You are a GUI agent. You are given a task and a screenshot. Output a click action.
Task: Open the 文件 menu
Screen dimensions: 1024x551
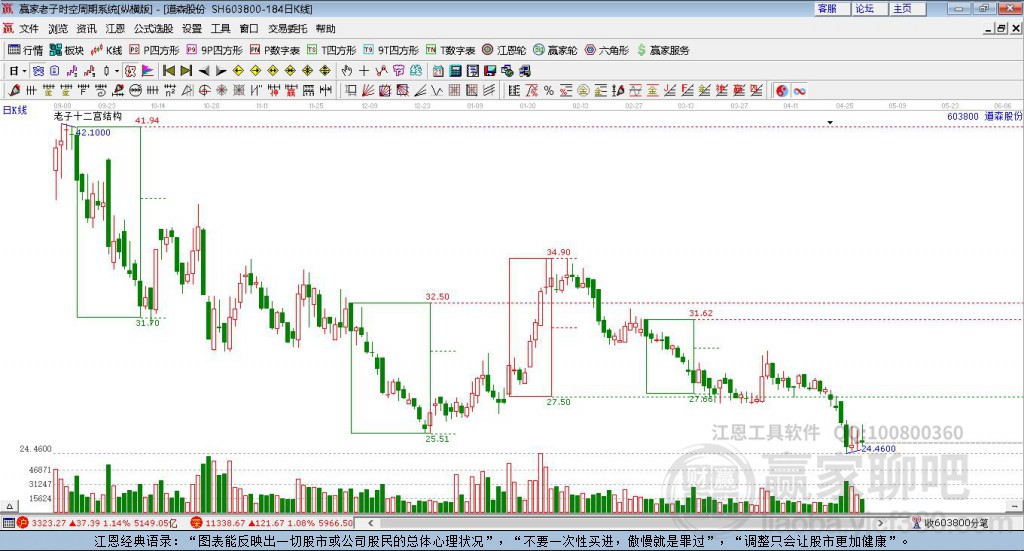coord(29,29)
